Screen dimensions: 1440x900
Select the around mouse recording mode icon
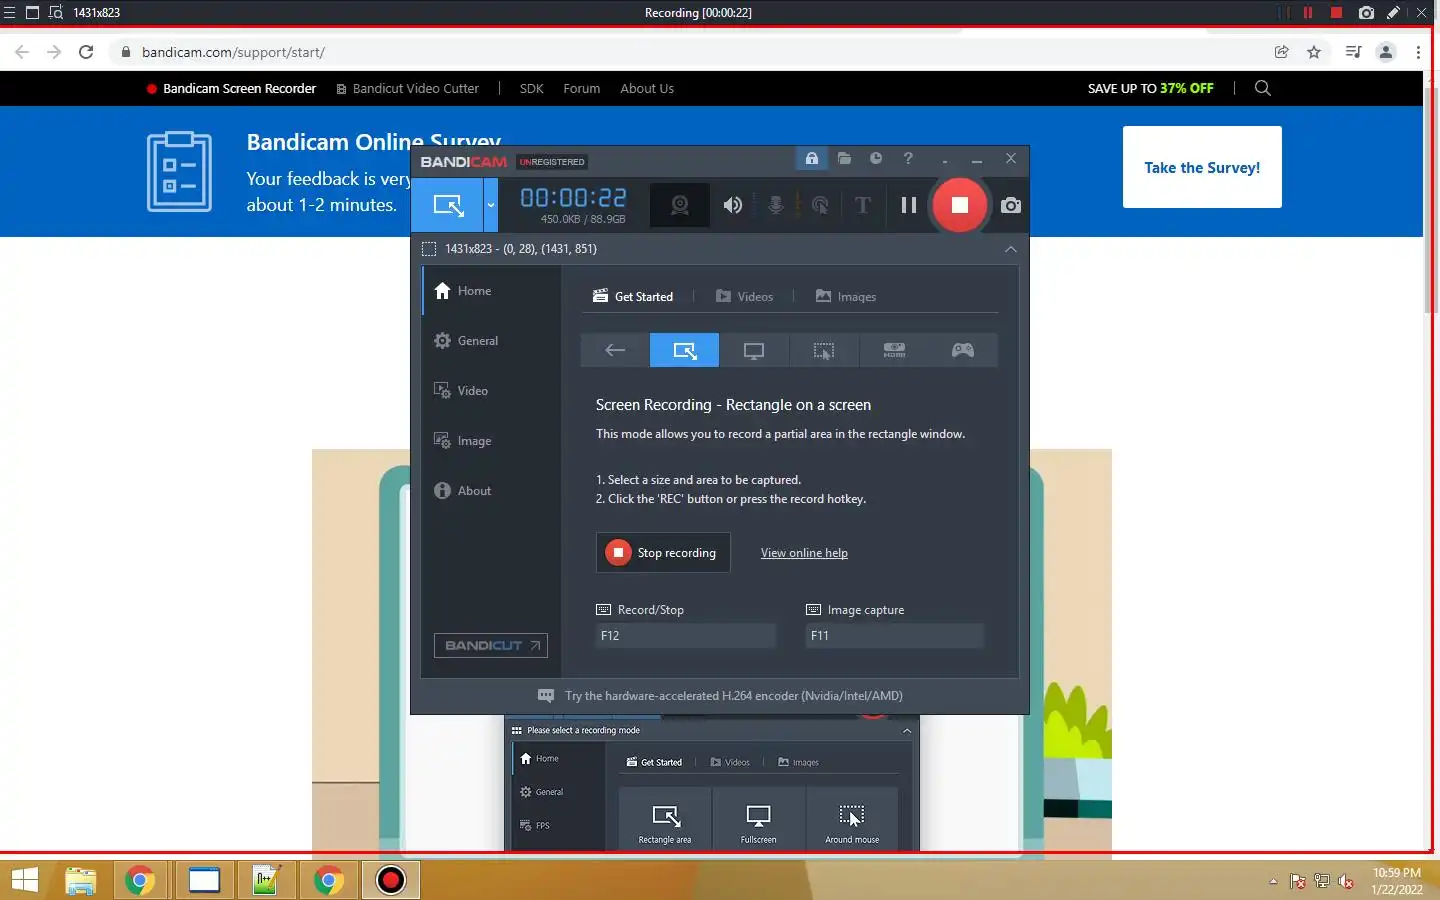tap(823, 350)
